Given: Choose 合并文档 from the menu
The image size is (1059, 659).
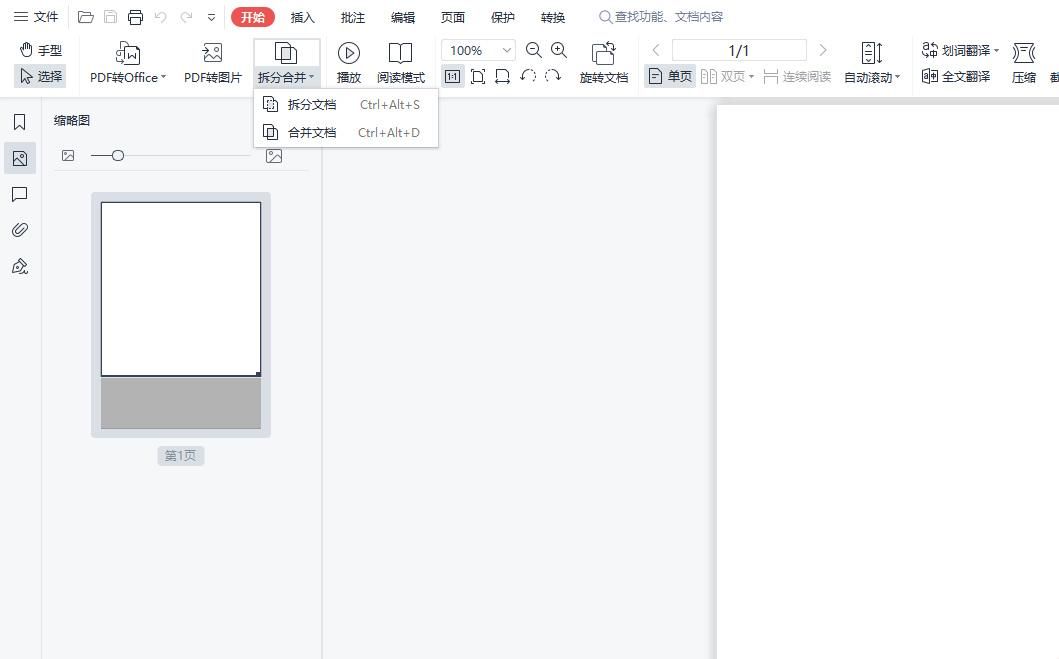Looking at the screenshot, I should (346, 132).
